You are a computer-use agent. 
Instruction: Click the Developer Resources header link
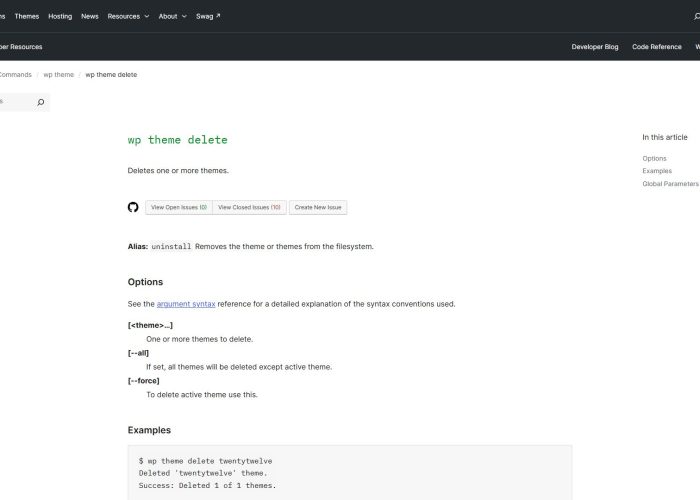tap(21, 47)
